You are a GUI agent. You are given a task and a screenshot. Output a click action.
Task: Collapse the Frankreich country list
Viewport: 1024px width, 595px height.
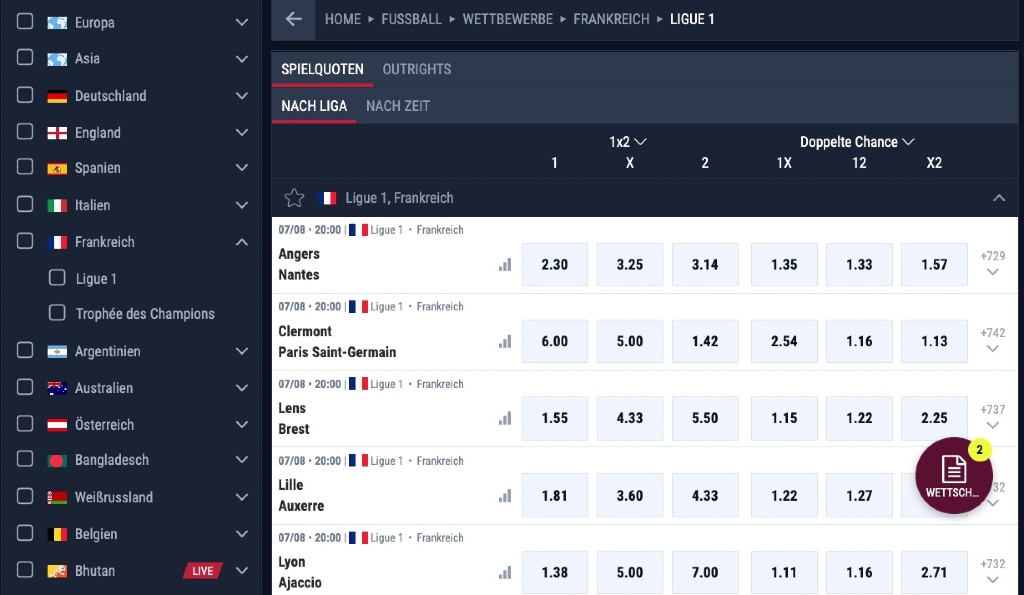[x=242, y=242]
